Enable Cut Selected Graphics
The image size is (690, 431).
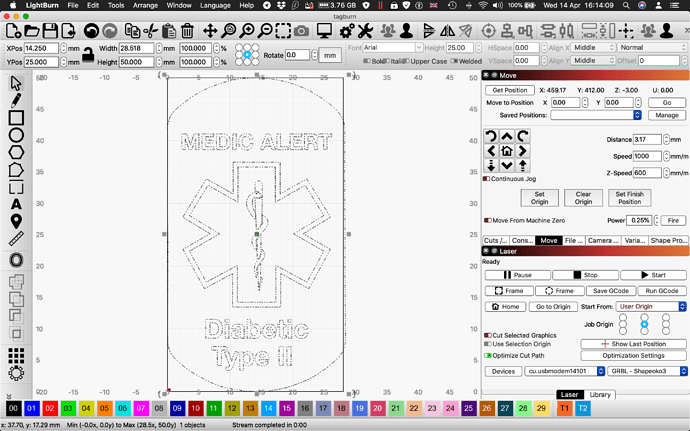click(487, 335)
